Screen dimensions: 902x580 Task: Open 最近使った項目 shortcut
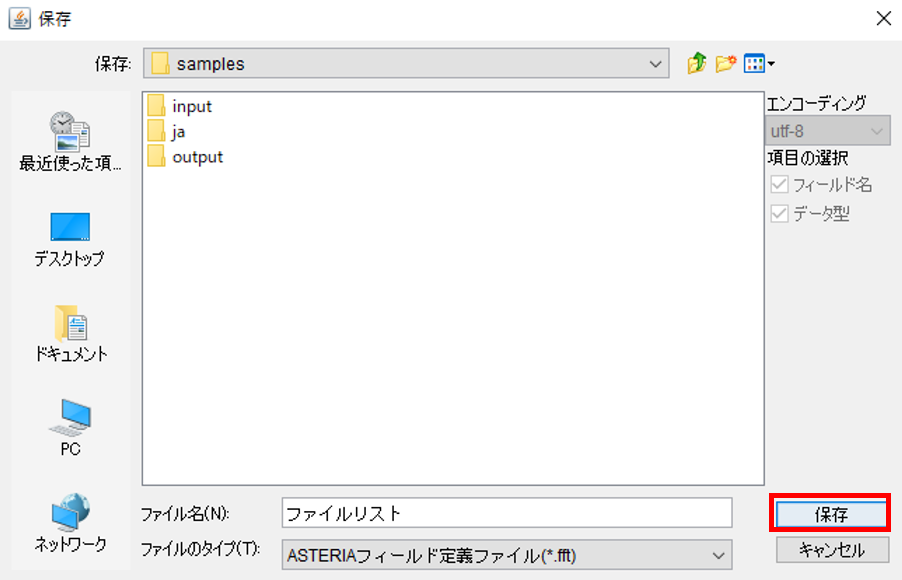click(x=70, y=142)
